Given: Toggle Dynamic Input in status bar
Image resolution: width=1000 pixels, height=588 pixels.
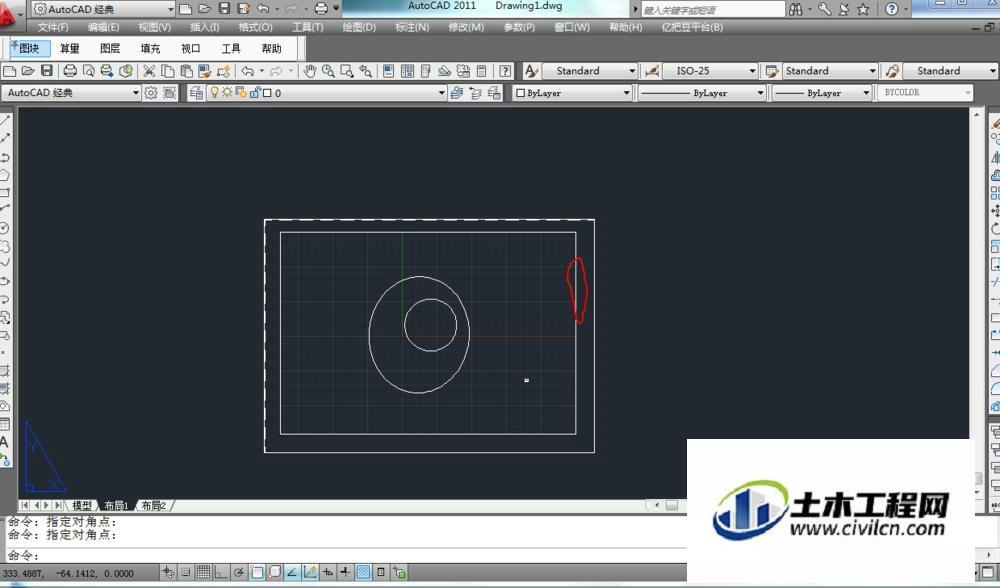Looking at the screenshot, I should (327, 572).
